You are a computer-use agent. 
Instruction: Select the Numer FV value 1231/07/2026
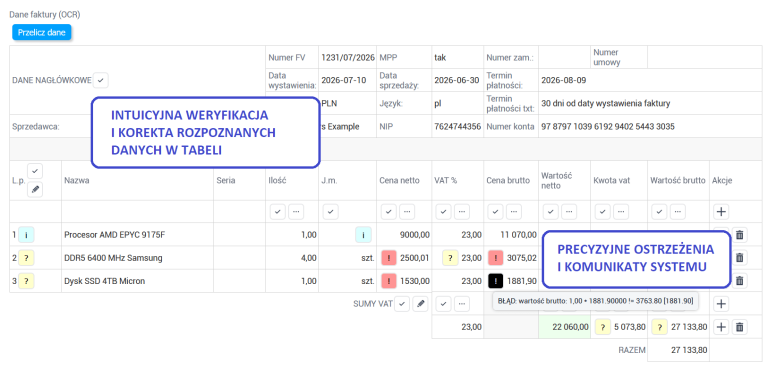tap(348, 57)
